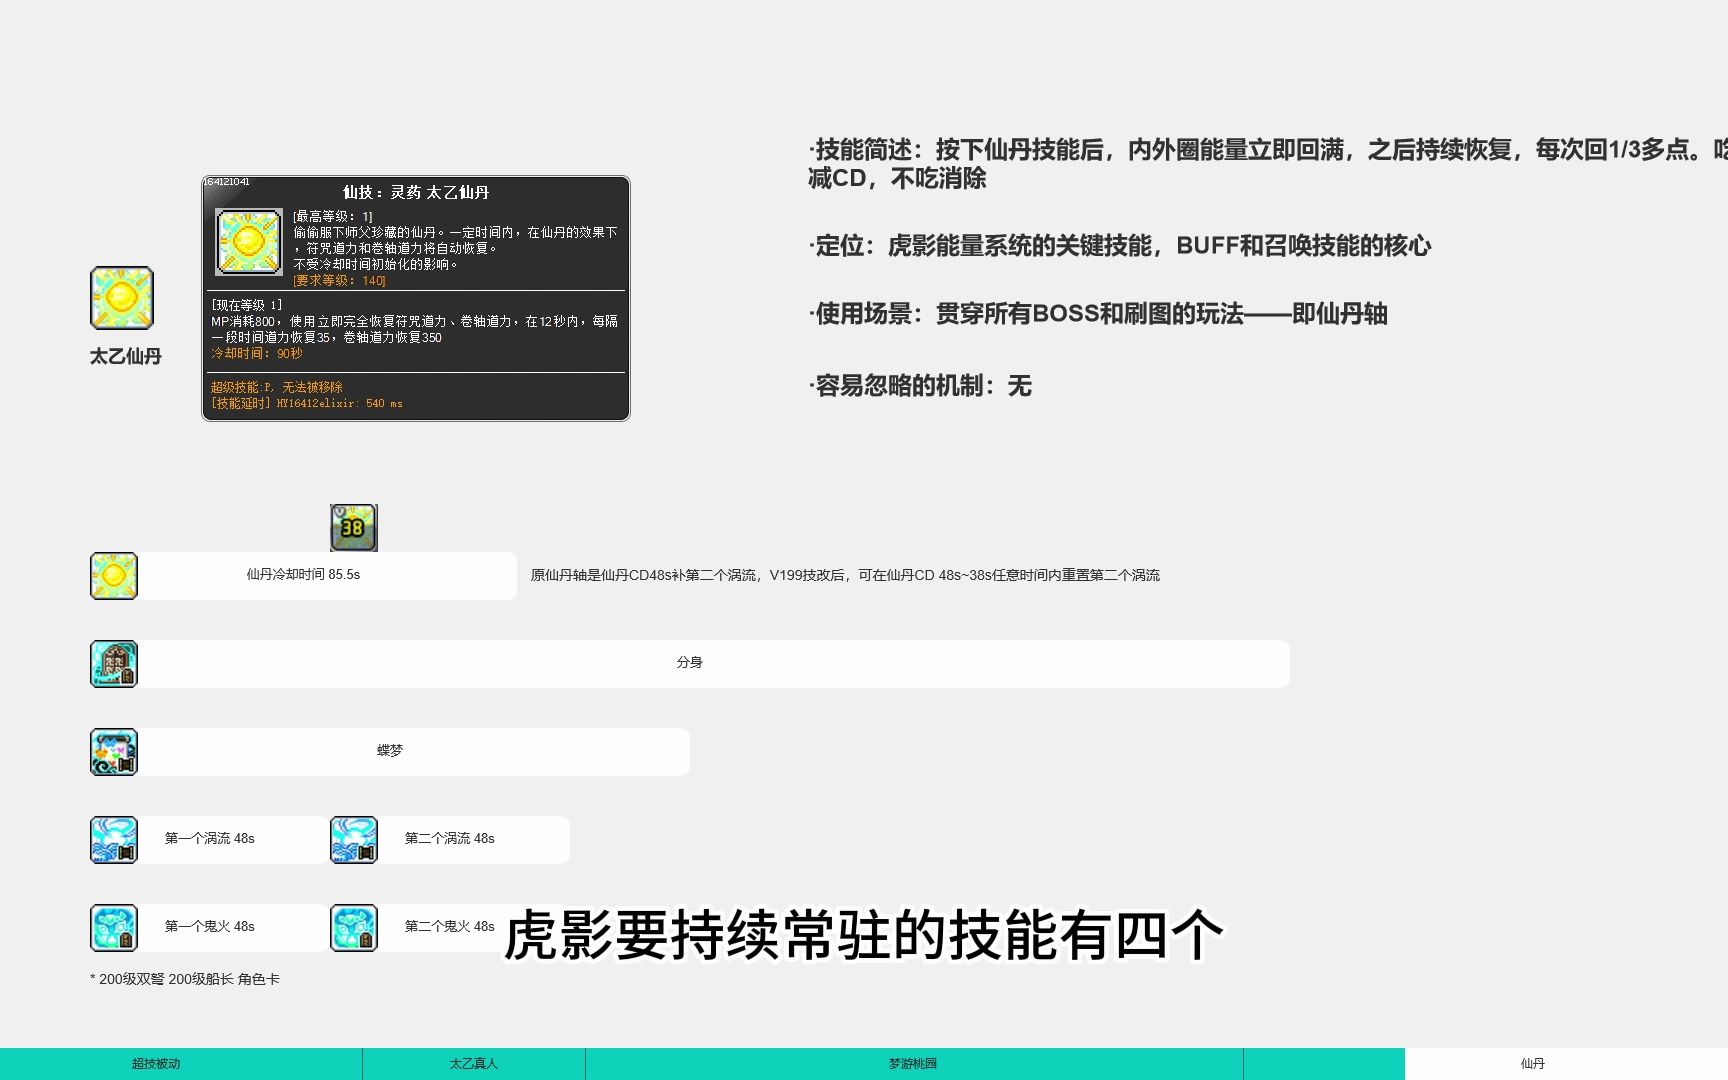The image size is (1728, 1080).
Task: Click the 第二个涡流 48s bar
Action: 474,840
